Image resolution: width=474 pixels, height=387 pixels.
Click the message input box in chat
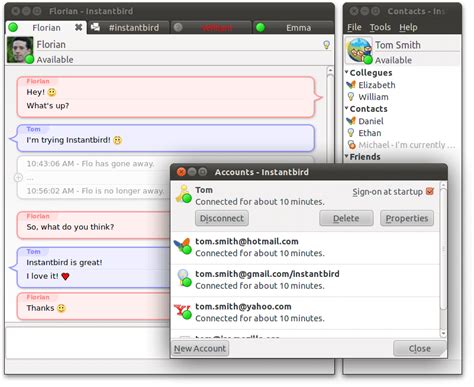88,343
